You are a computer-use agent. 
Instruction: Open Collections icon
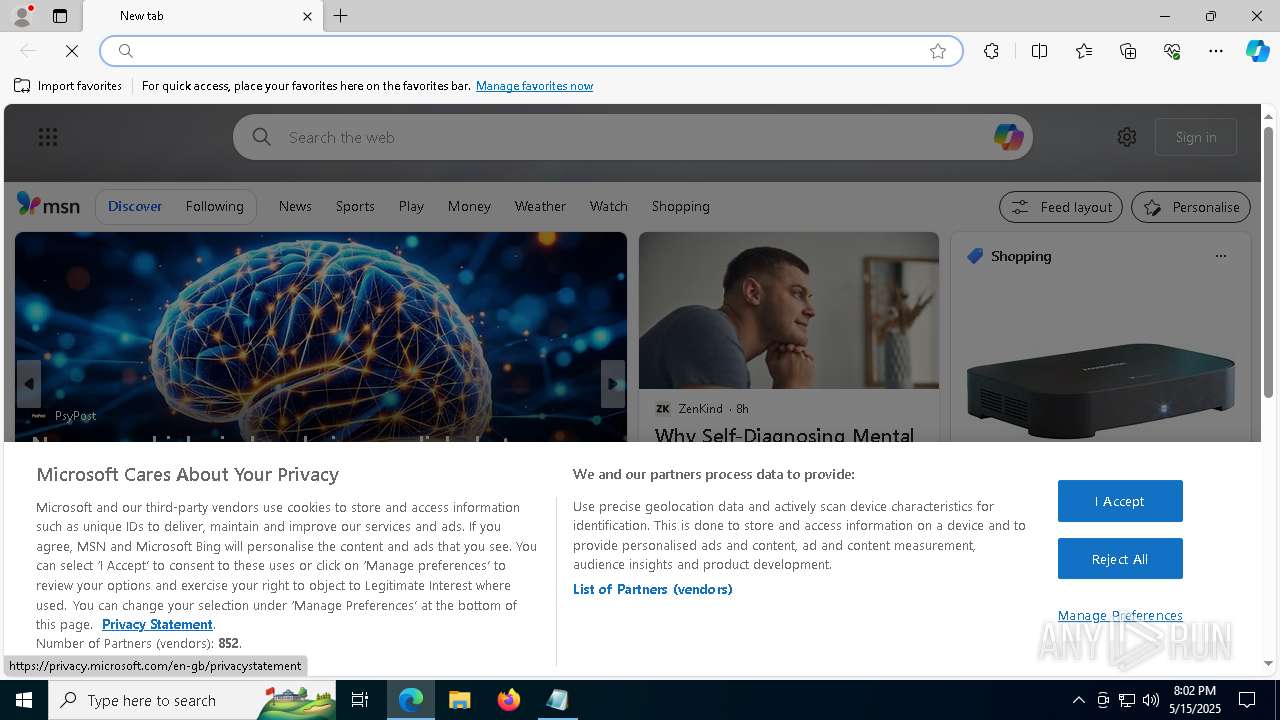tap(1128, 51)
